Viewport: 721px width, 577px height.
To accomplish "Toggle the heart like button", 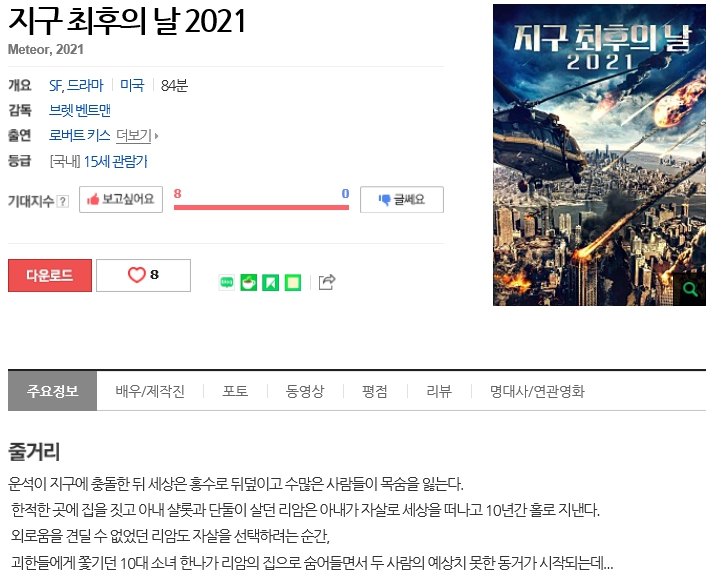I will (x=142, y=275).
